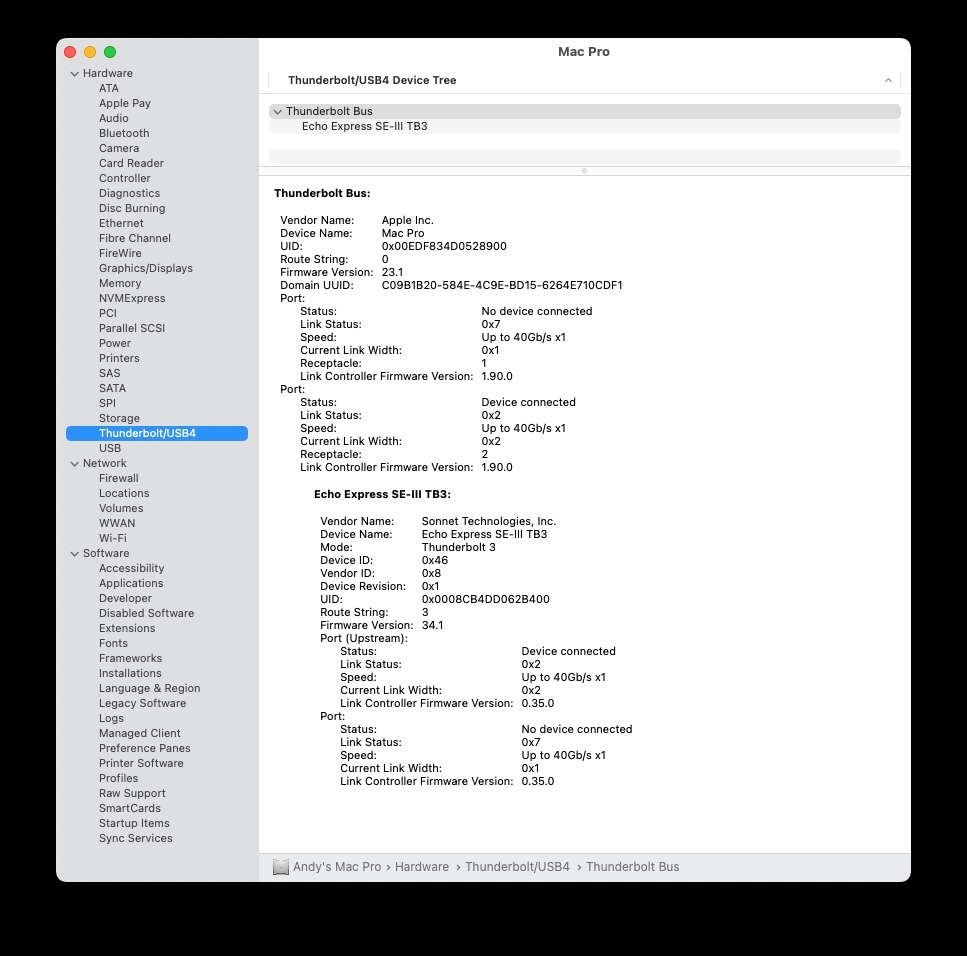This screenshot has height=956, width=967.
Task: Select Wi-Fi under Network
Action: coord(113,538)
